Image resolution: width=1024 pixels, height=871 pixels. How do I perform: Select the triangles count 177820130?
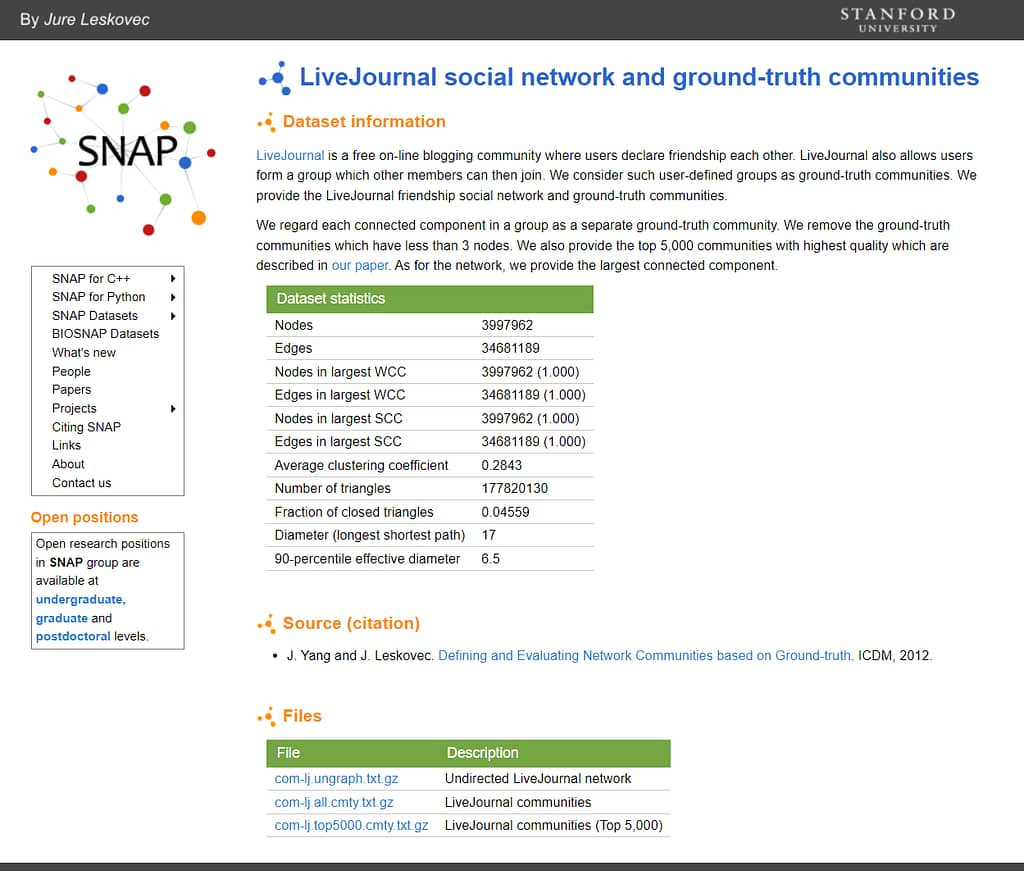(515, 488)
